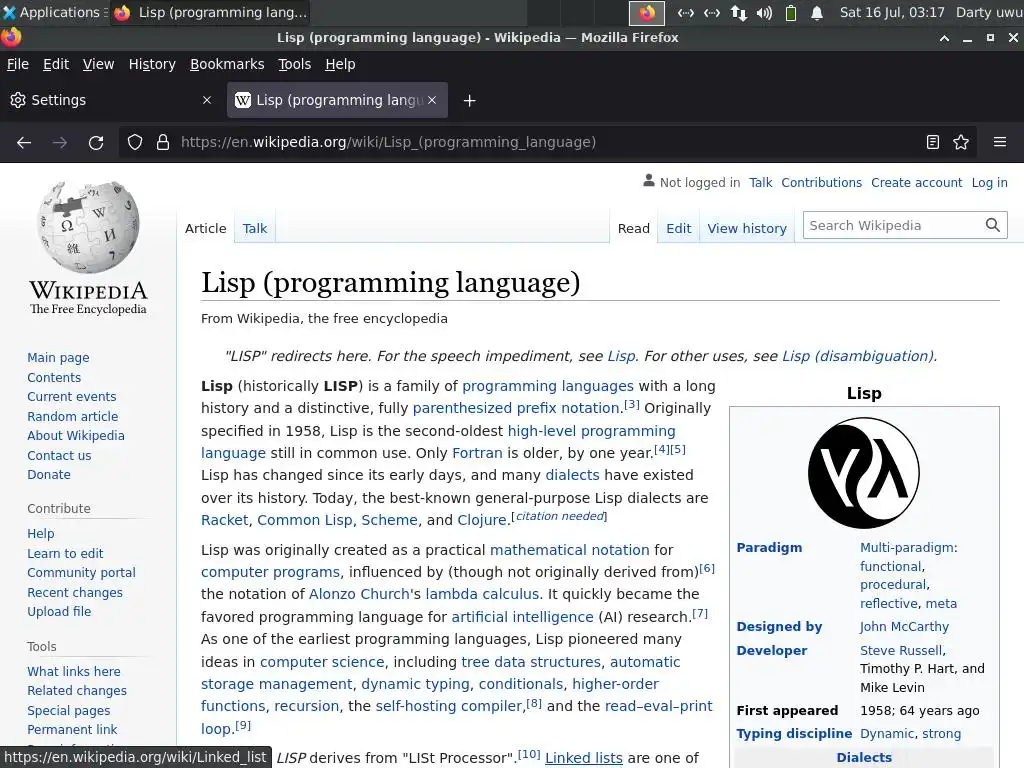View site security padlock info

pyautogui.click(x=163, y=142)
